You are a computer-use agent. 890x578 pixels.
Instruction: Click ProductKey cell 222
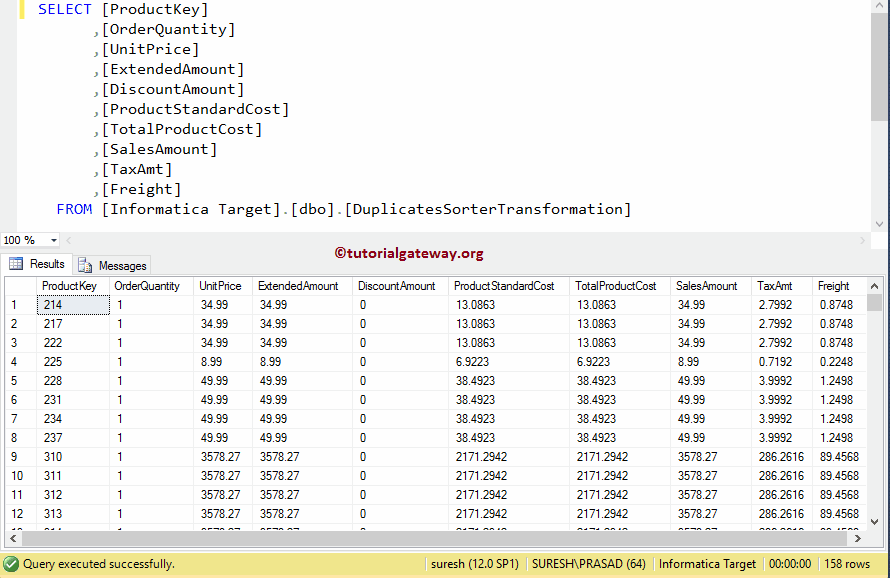pos(73,343)
